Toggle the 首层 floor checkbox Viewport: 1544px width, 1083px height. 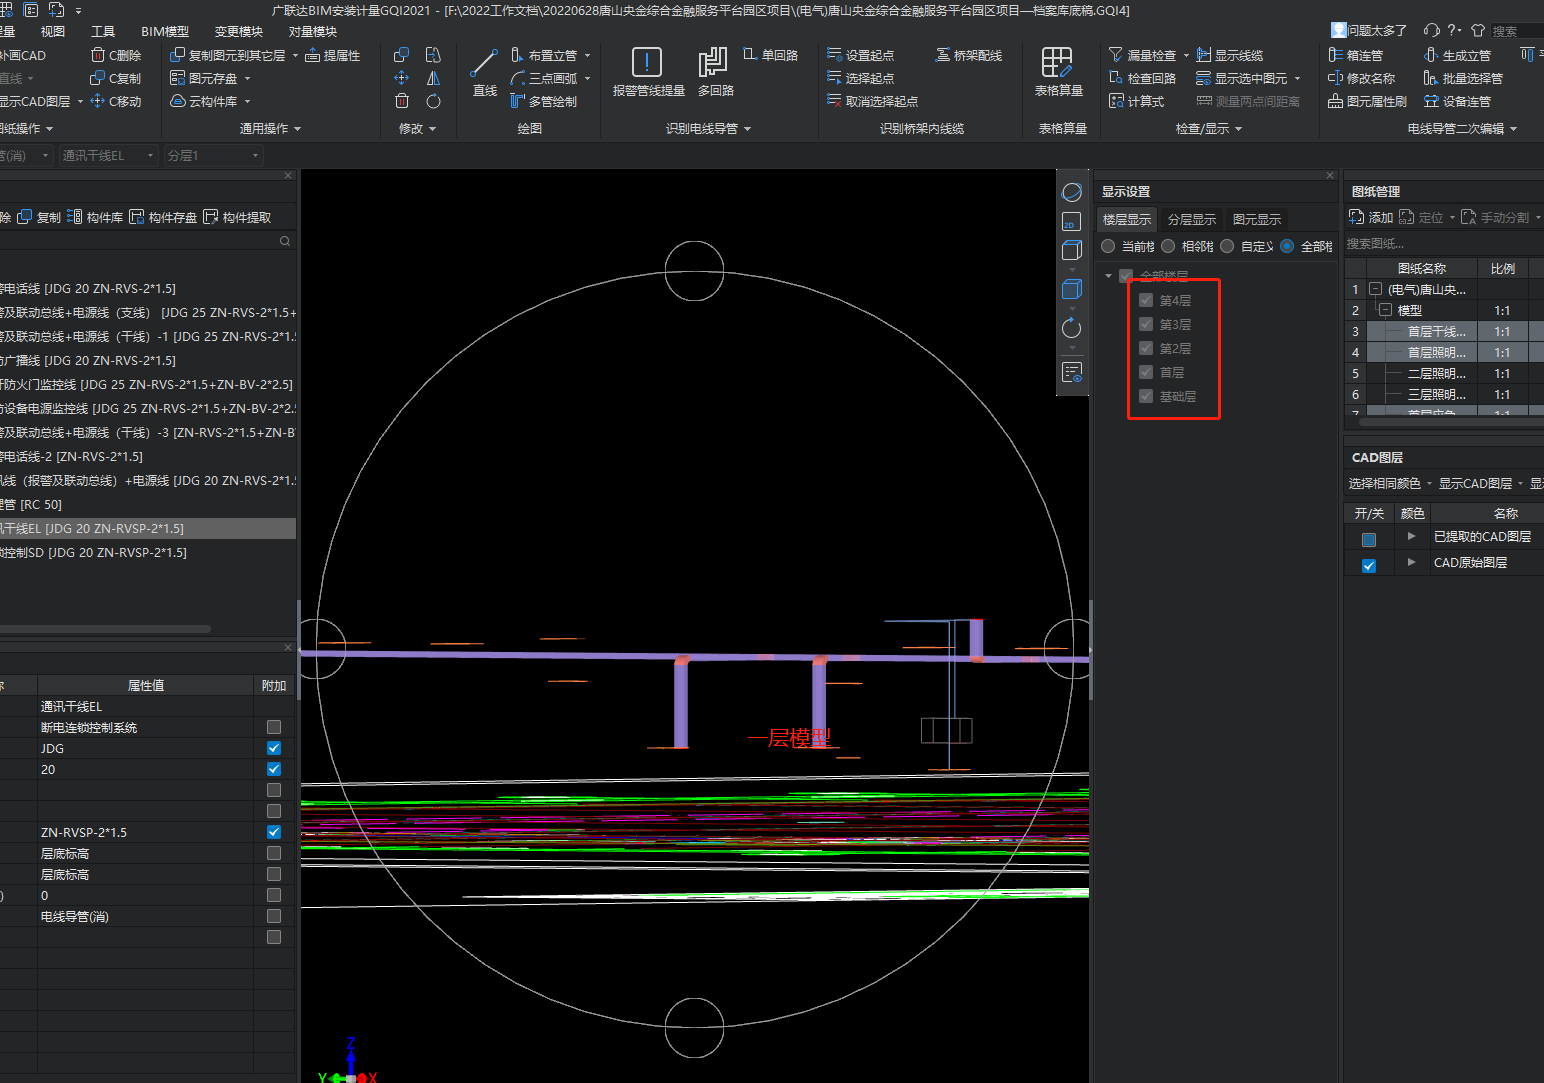pos(1146,372)
